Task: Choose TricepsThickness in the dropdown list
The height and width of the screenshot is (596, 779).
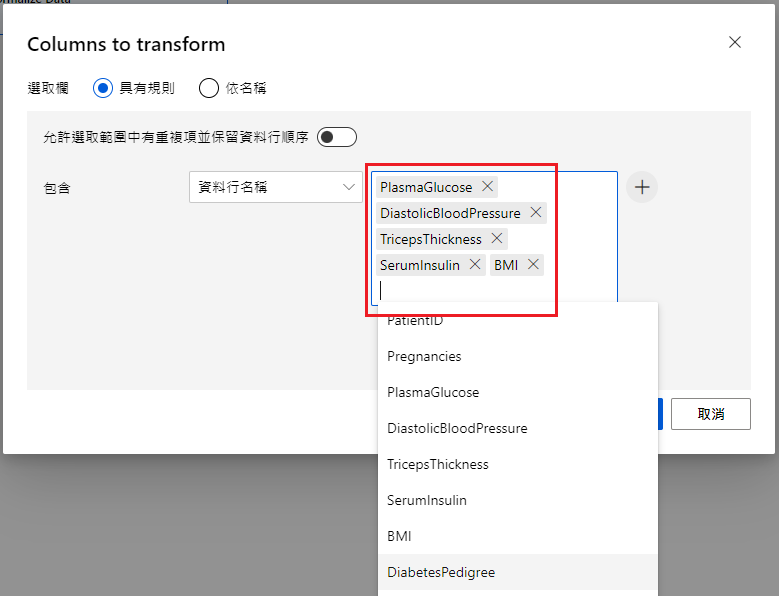Action: point(518,464)
